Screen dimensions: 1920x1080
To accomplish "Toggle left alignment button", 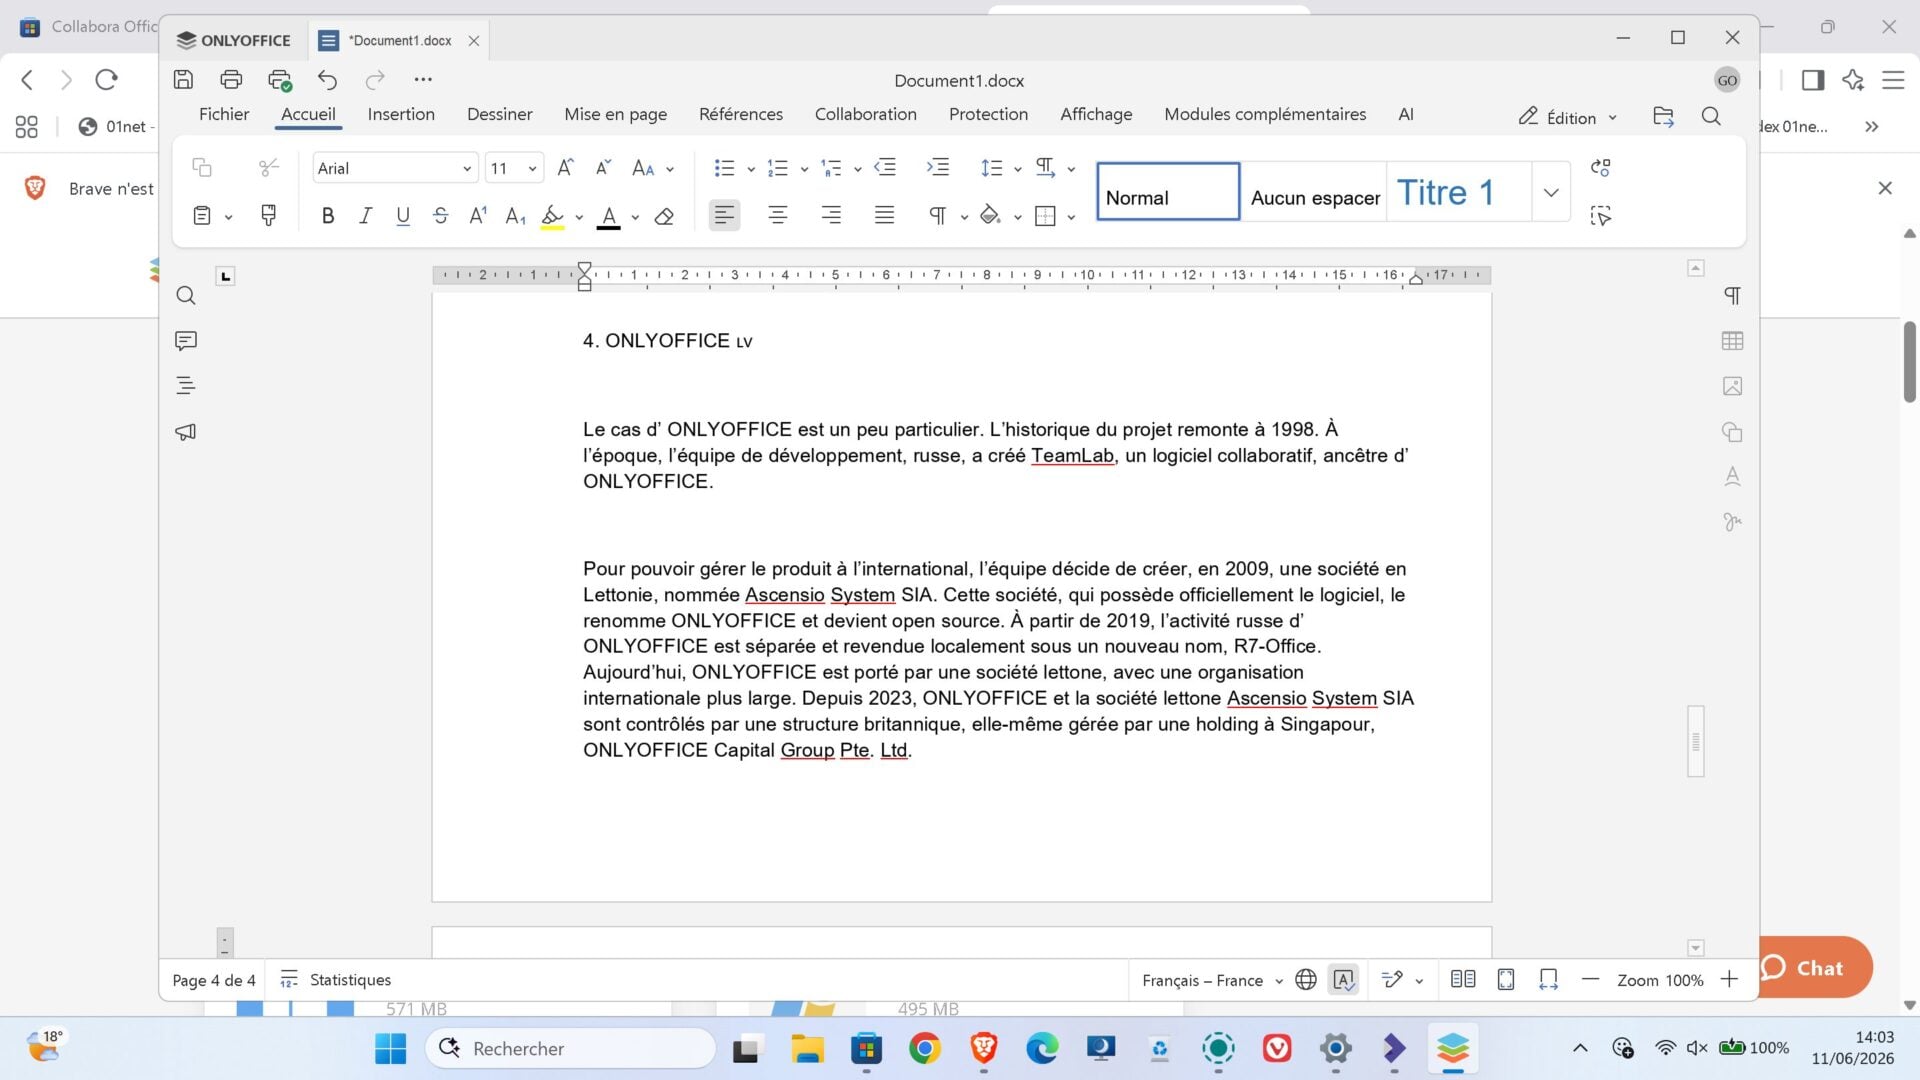I will tap(725, 215).
